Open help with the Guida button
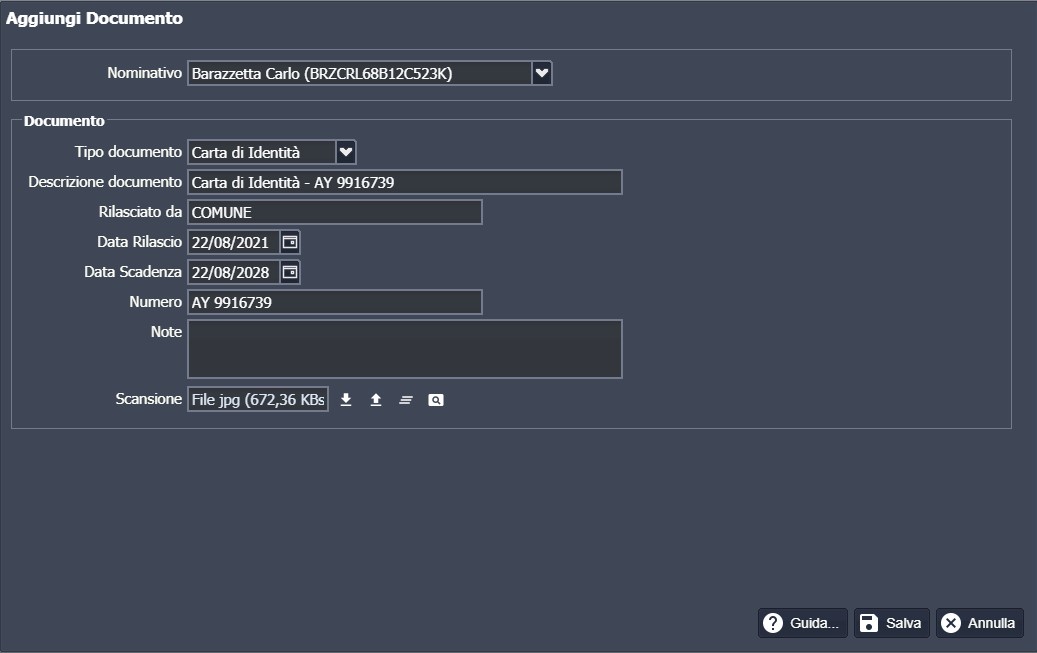The image size is (1037, 653). point(802,623)
